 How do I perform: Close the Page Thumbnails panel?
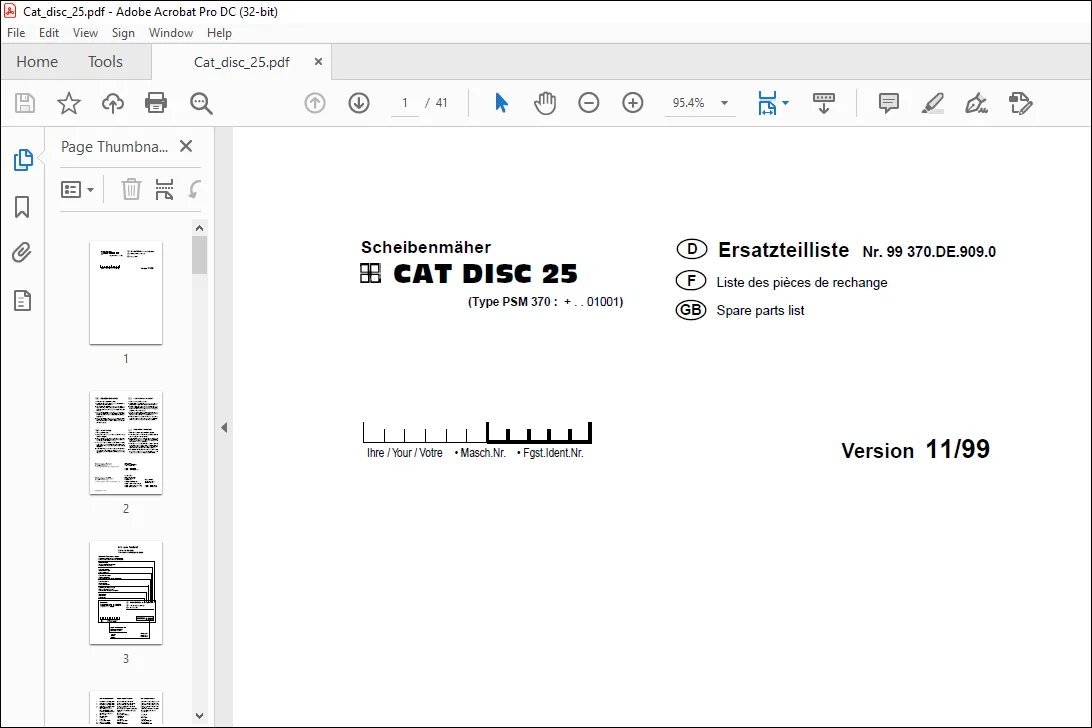tap(186, 146)
